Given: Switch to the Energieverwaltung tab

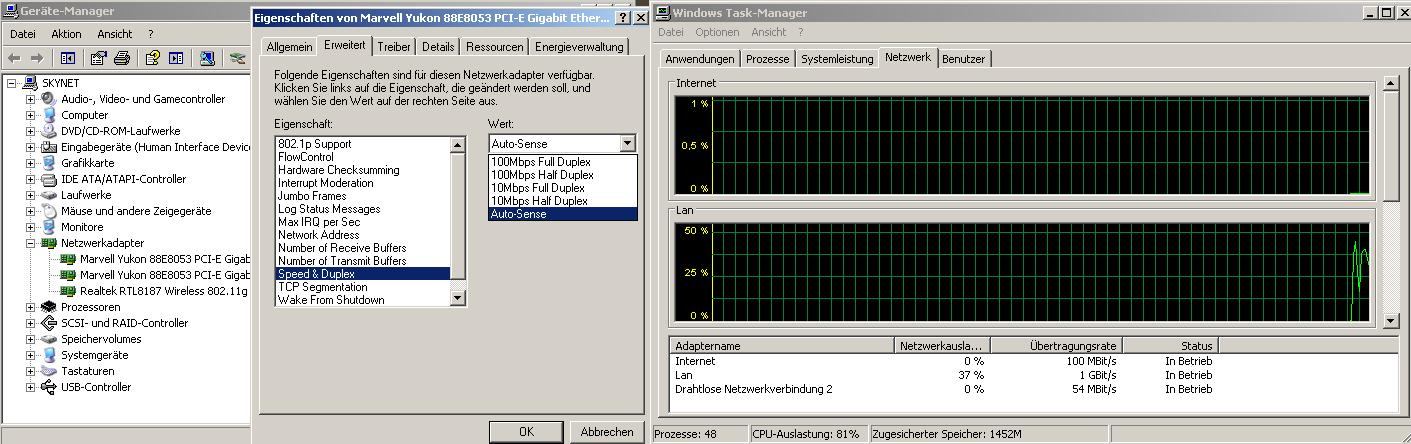Looking at the screenshot, I should tap(579, 47).
